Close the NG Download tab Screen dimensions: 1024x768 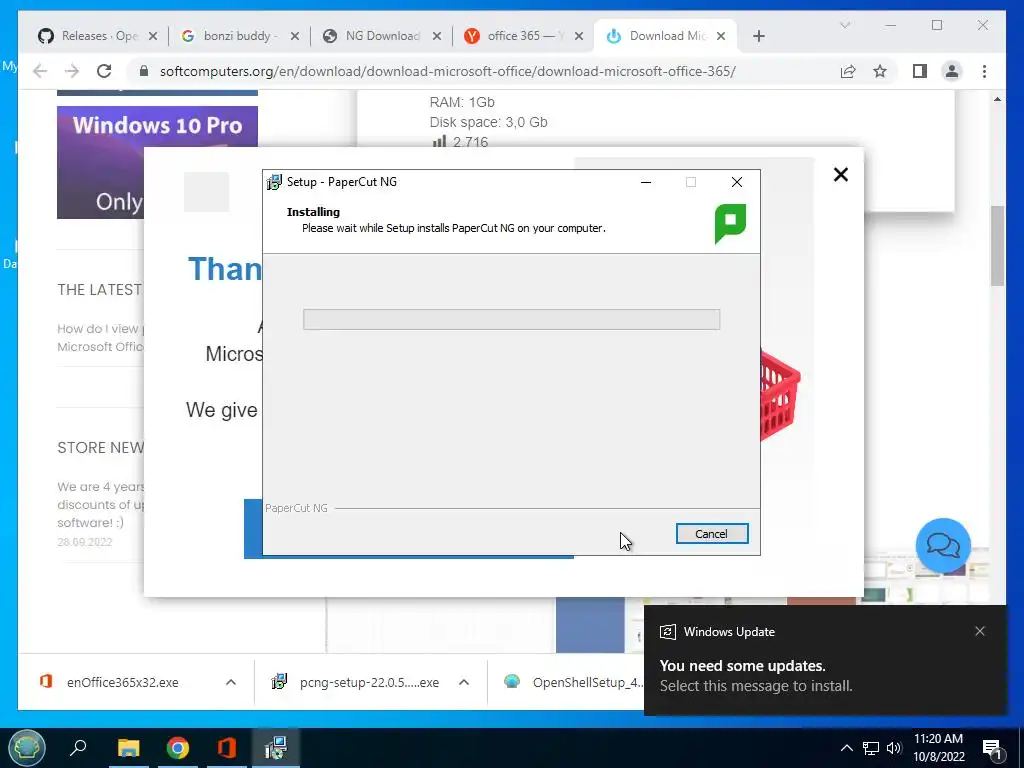(437, 36)
